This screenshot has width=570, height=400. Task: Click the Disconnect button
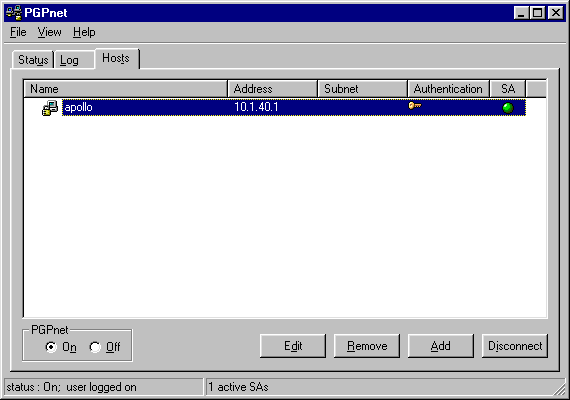coord(515,346)
